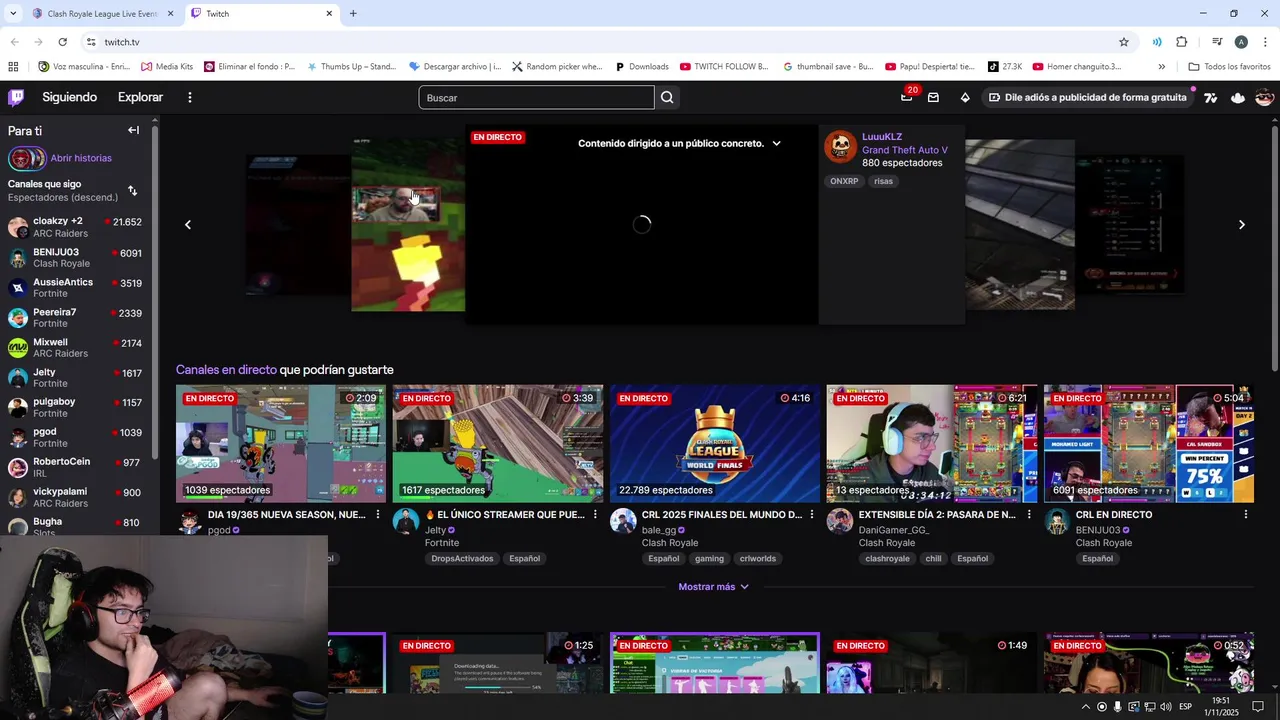1280x720 pixels.
Task: Reload the page with browser refresh
Action: pyautogui.click(x=62, y=42)
